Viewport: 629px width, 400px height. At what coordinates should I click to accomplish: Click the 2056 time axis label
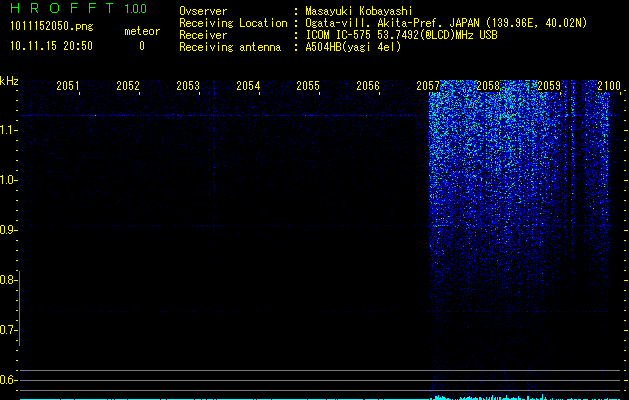(368, 85)
